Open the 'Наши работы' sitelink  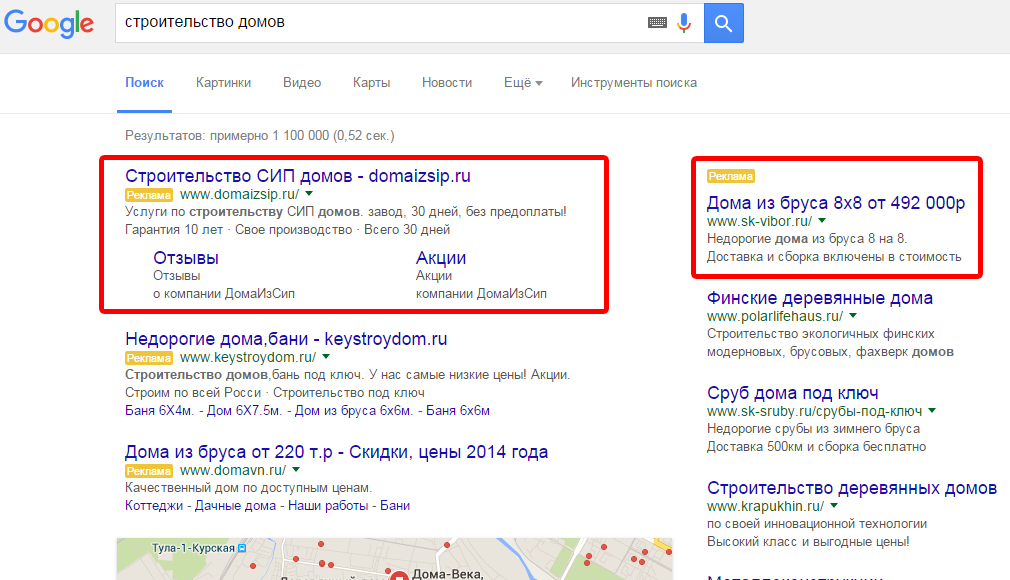point(328,506)
